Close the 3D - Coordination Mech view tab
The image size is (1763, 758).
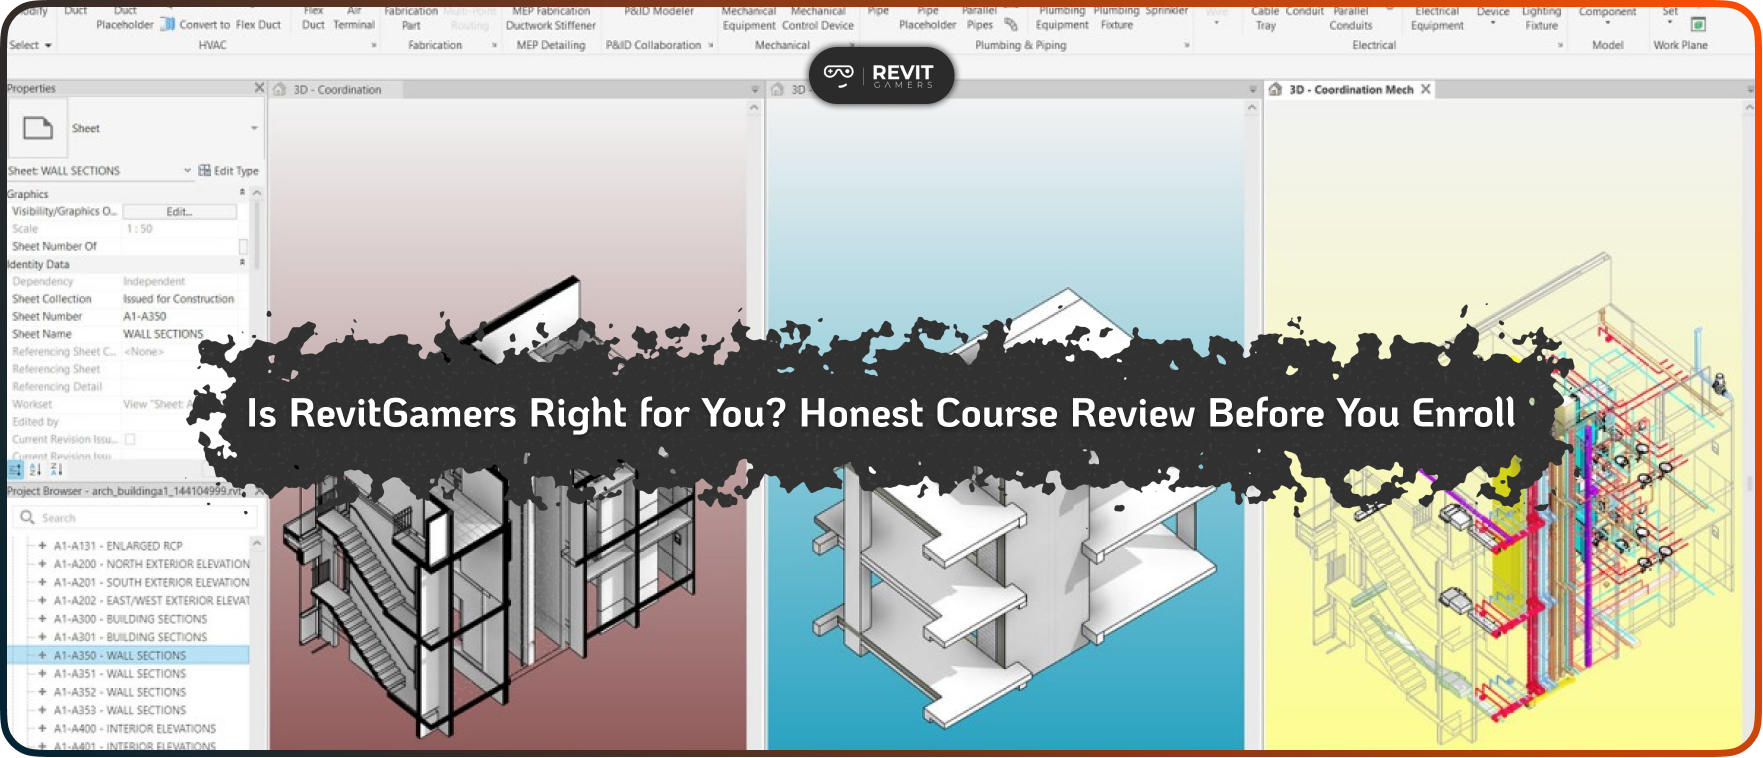pyautogui.click(x=1426, y=89)
